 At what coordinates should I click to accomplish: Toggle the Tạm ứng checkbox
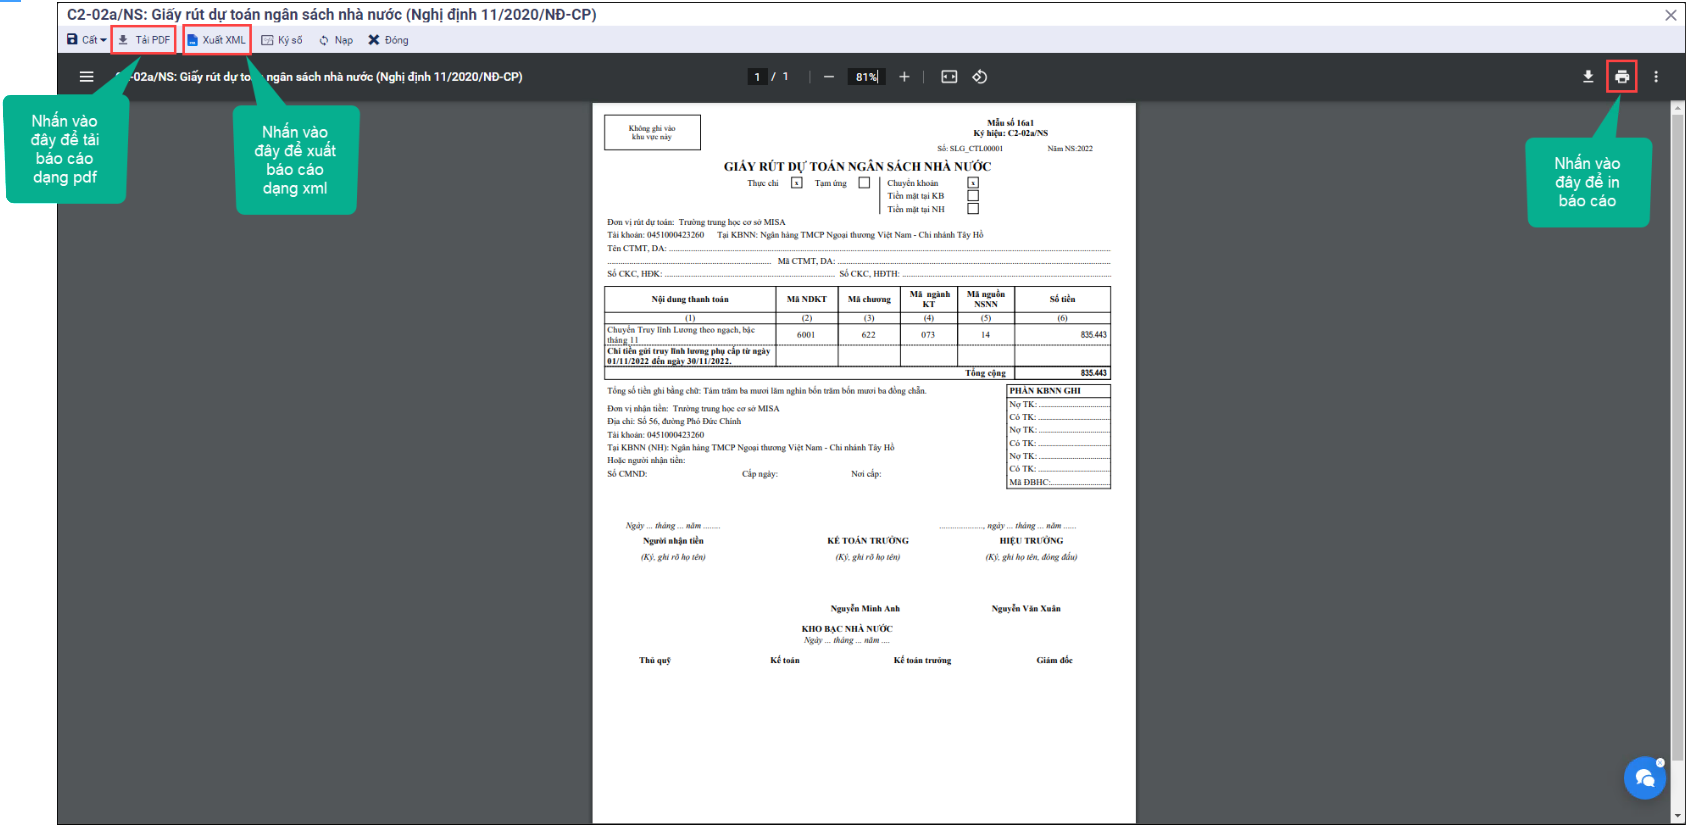[x=864, y=183]
